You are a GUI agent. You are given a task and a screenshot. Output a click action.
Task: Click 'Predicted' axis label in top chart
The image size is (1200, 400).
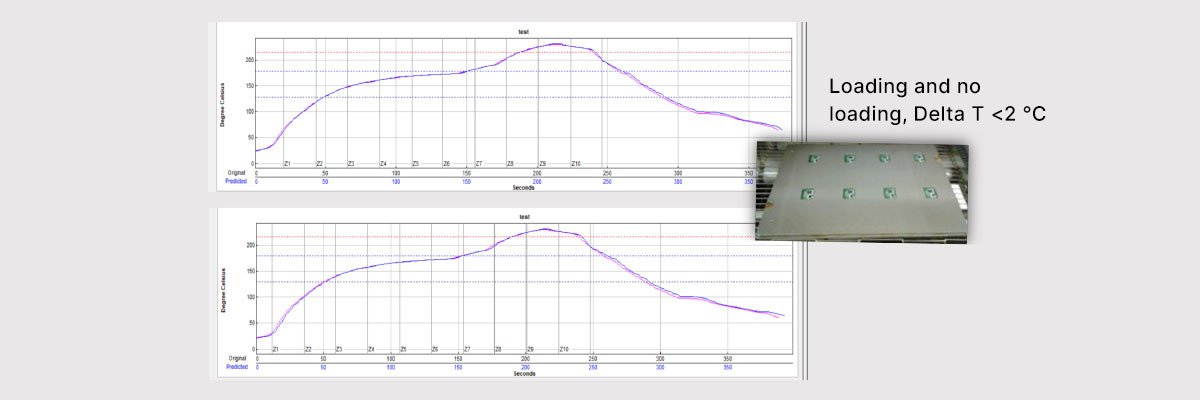236,182
